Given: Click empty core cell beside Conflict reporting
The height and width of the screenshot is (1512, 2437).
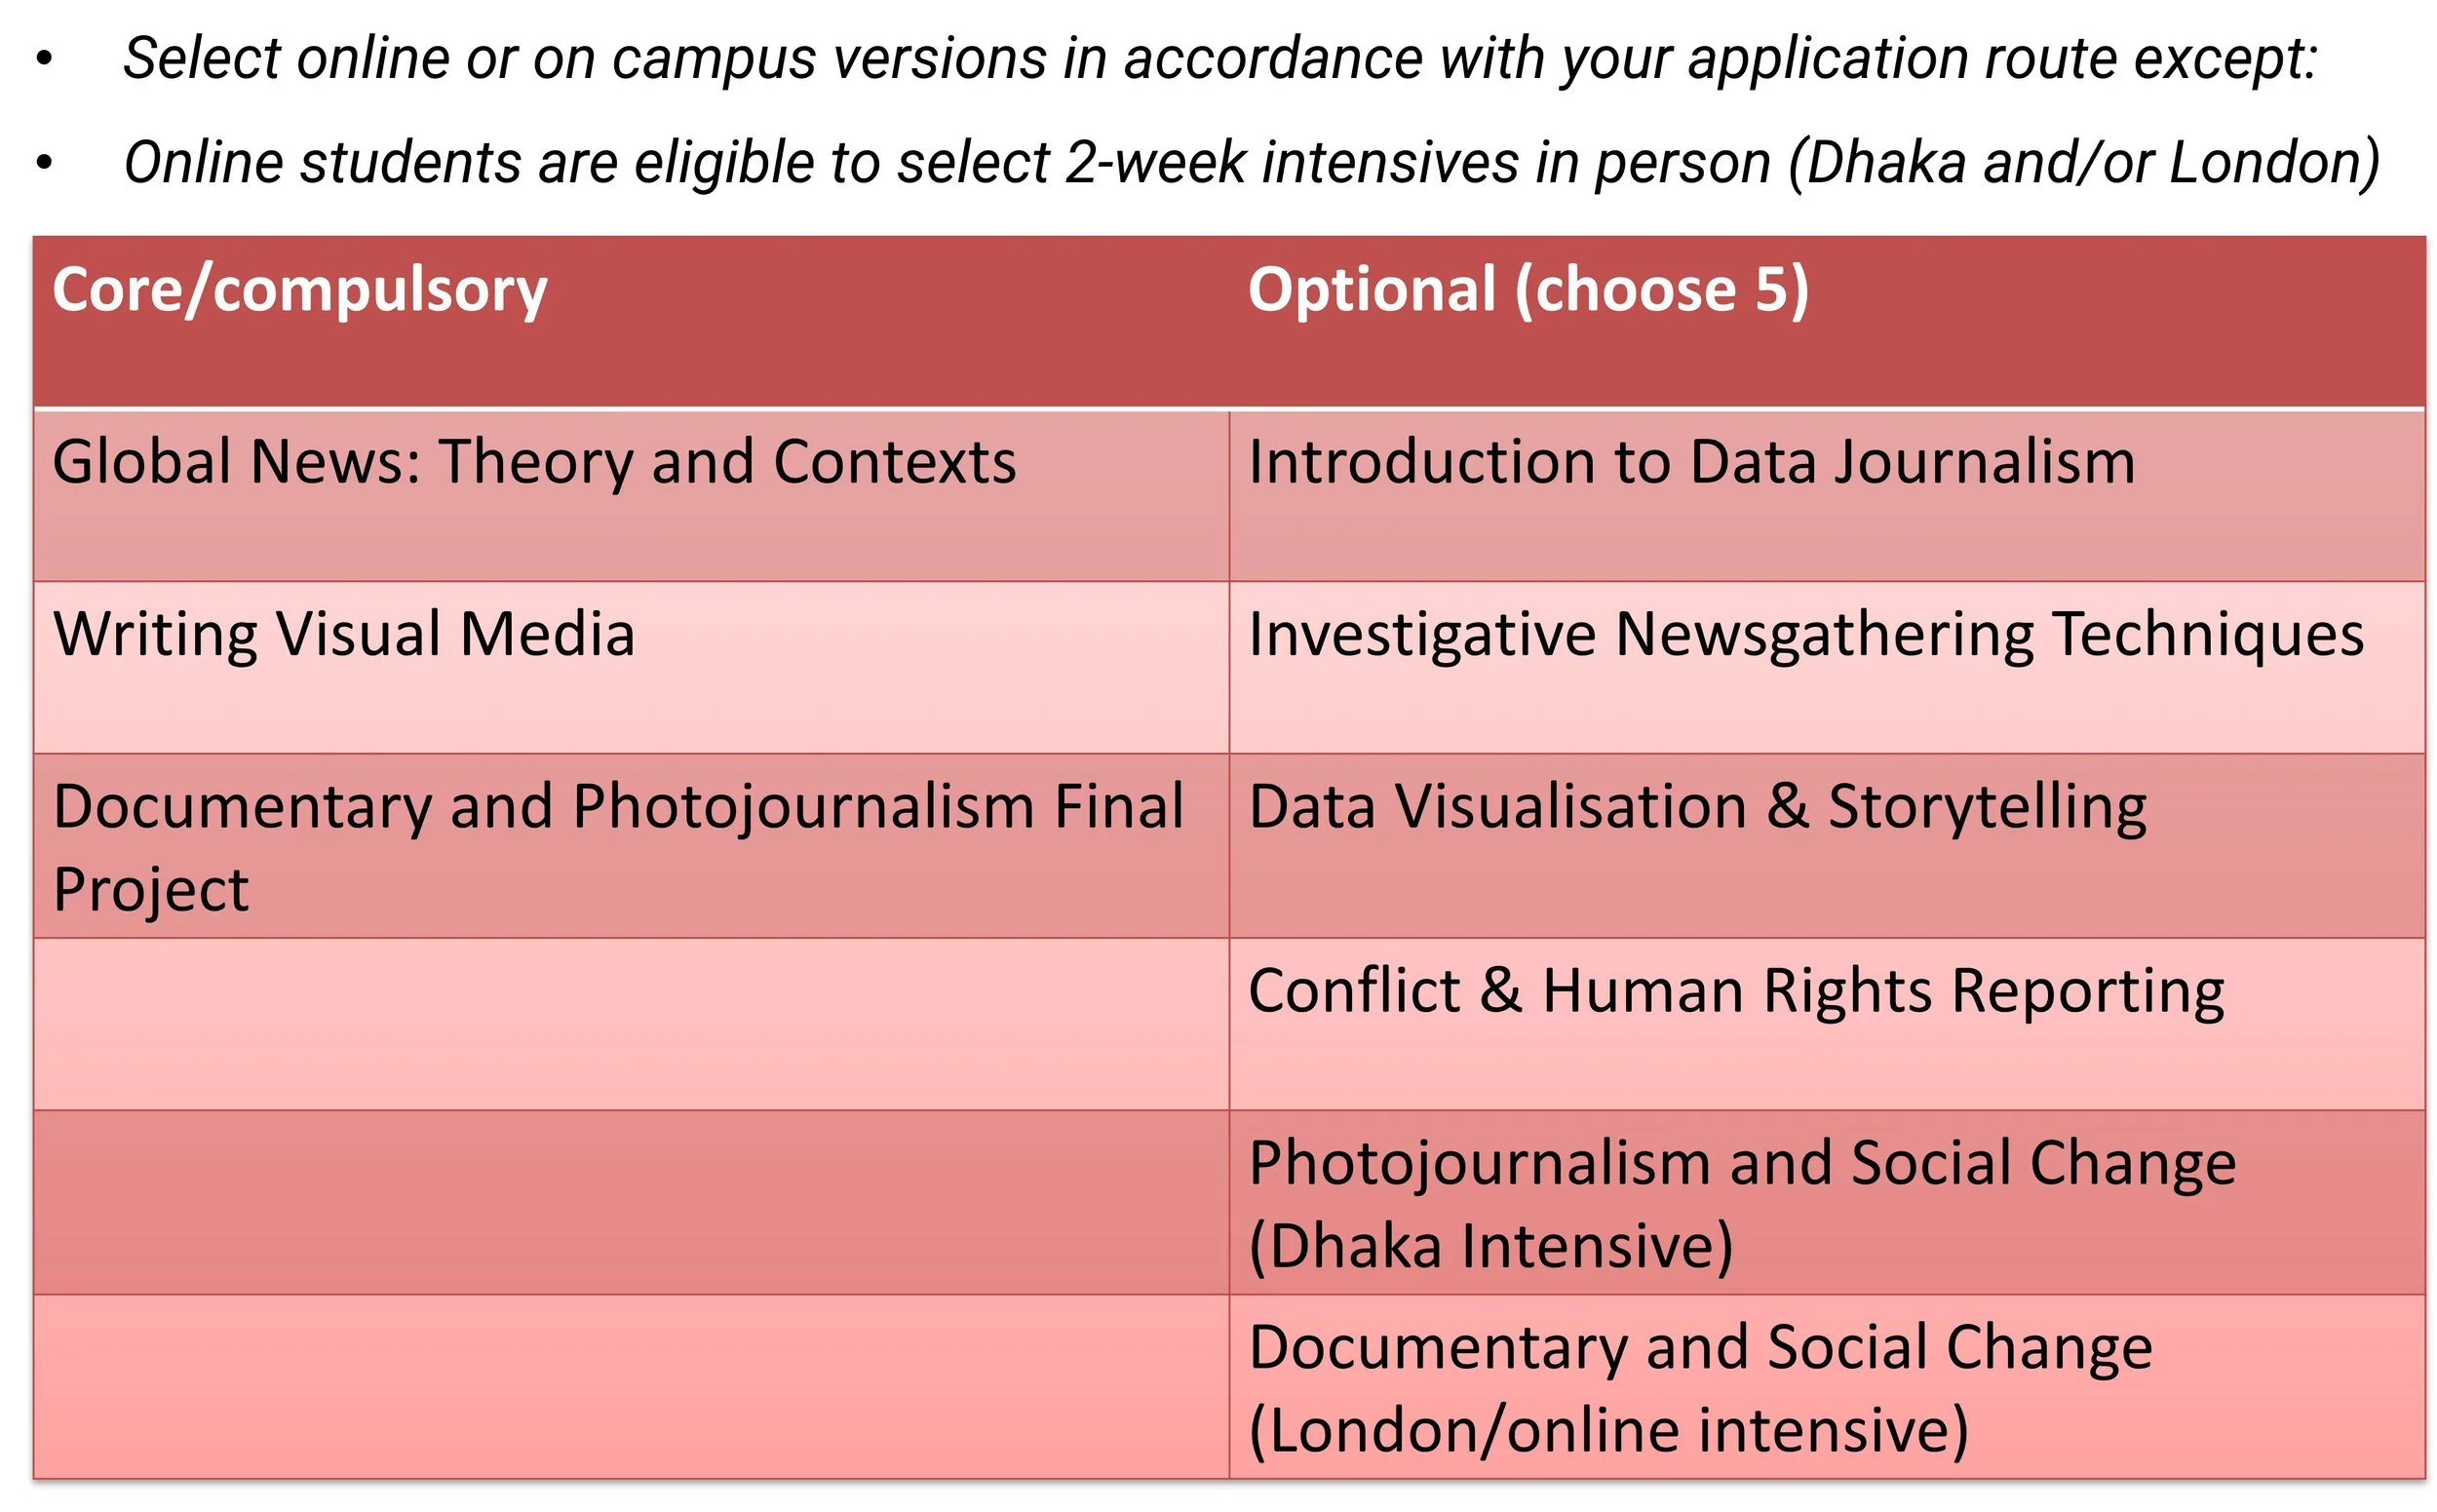Looking at the screenshot, I should (x=630, y=1023).
